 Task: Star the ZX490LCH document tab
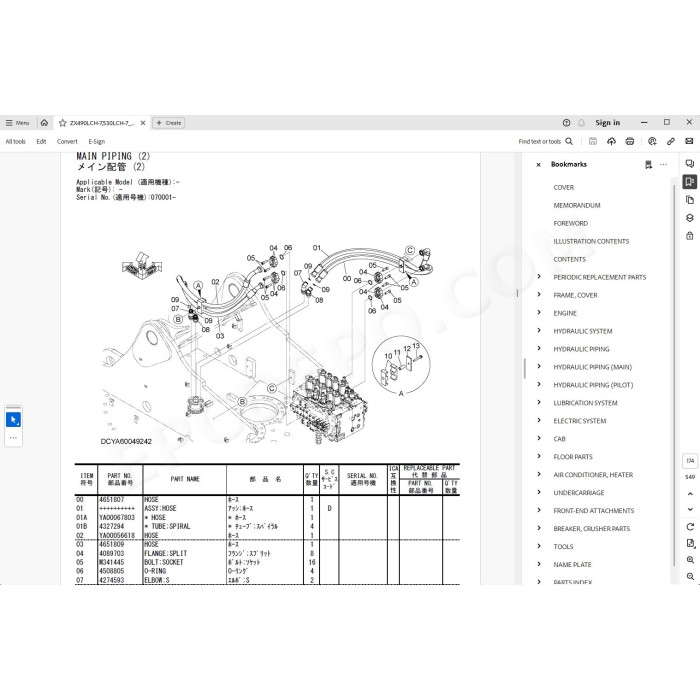tap(62, 123)
